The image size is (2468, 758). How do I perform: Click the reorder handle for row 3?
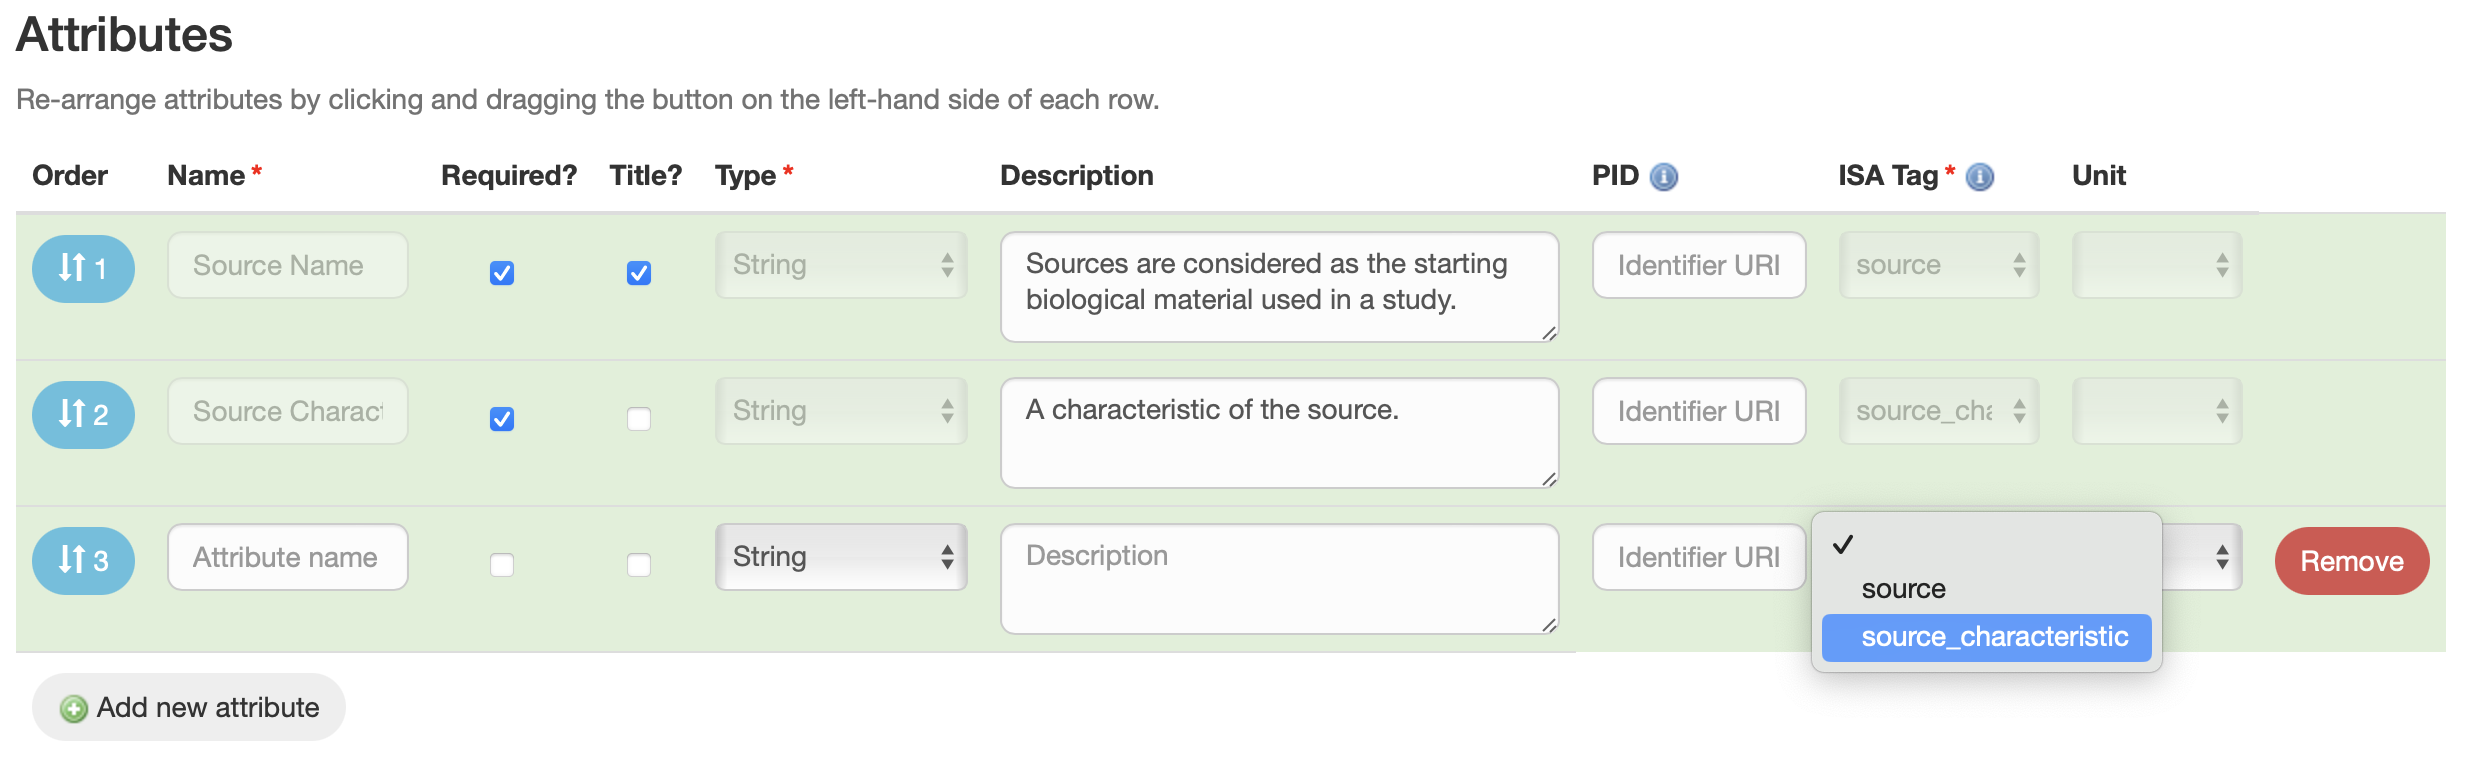coord(82,561)
